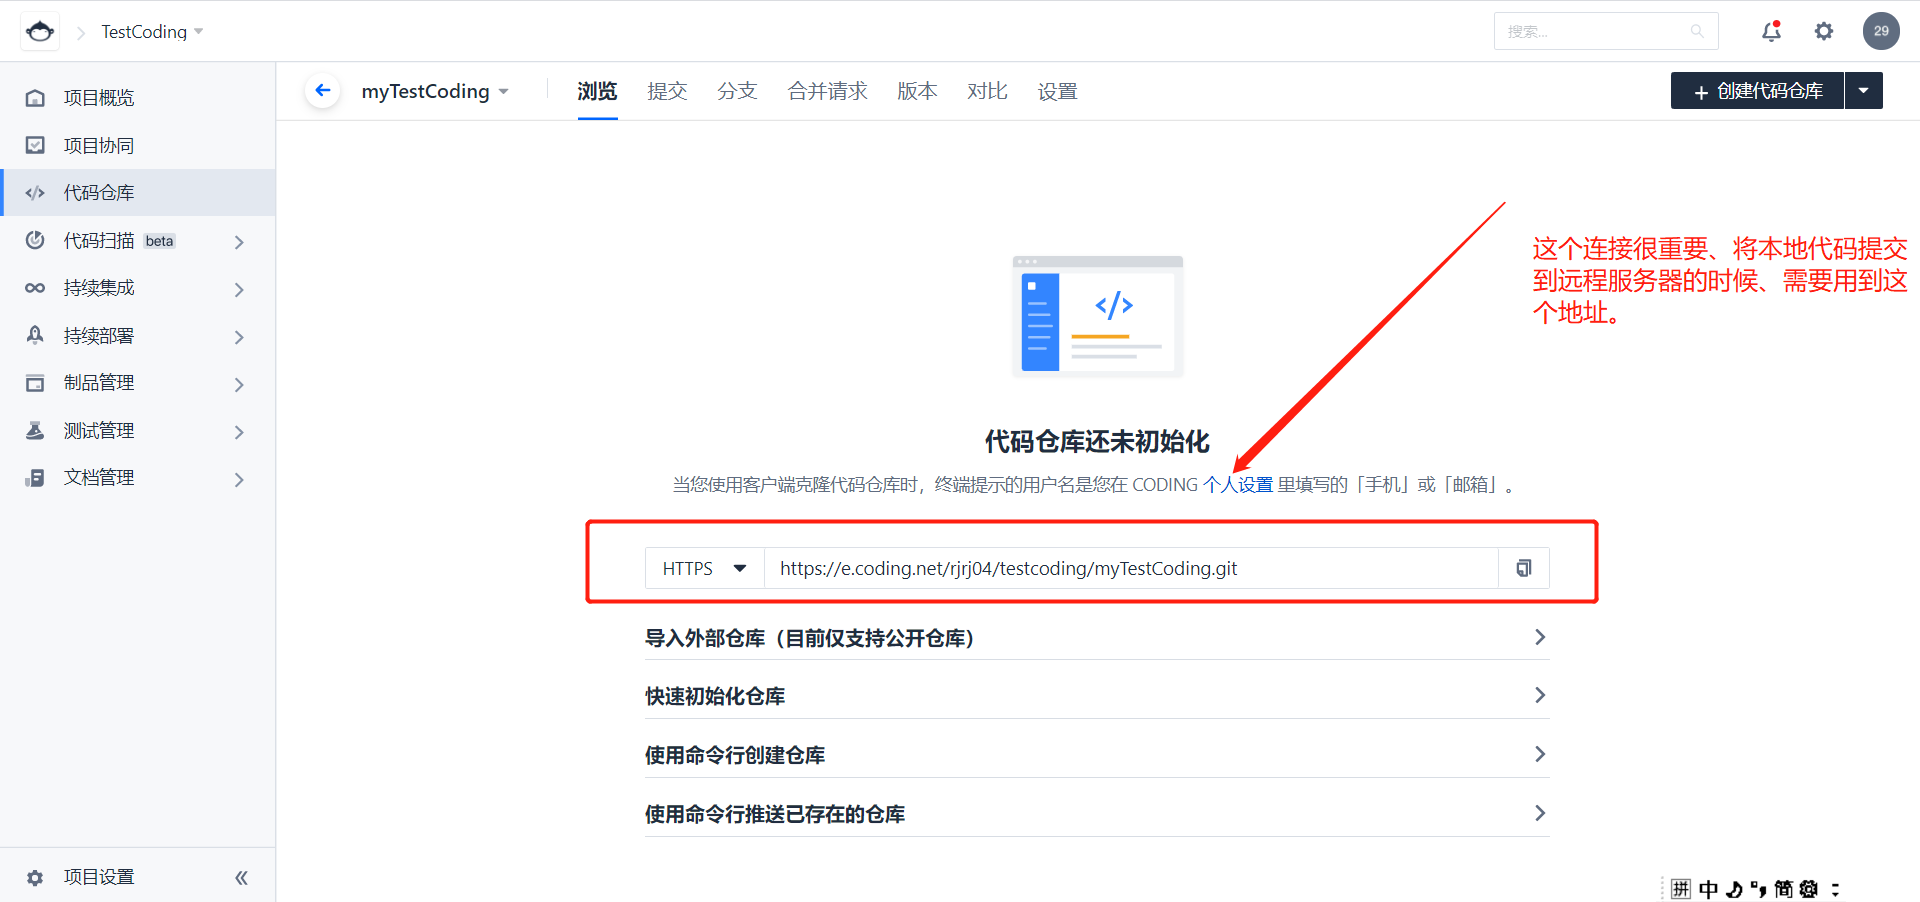1920x902 pixels.
Task: Select 代码仓库 in the sidebar
Action: (138, 193)
